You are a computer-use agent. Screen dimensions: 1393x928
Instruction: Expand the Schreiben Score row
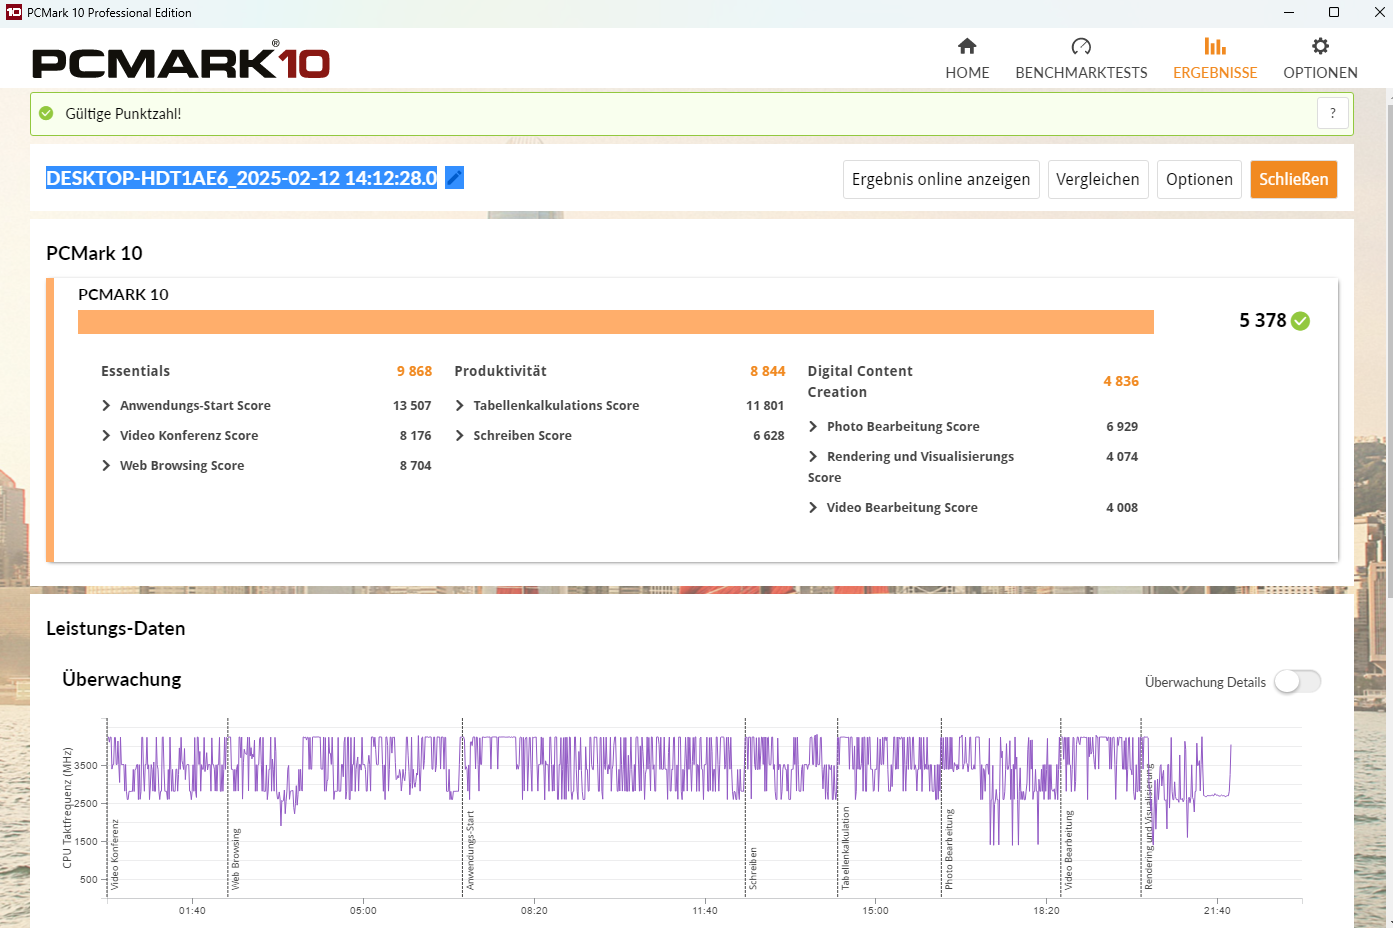click(x=460, y=436)
